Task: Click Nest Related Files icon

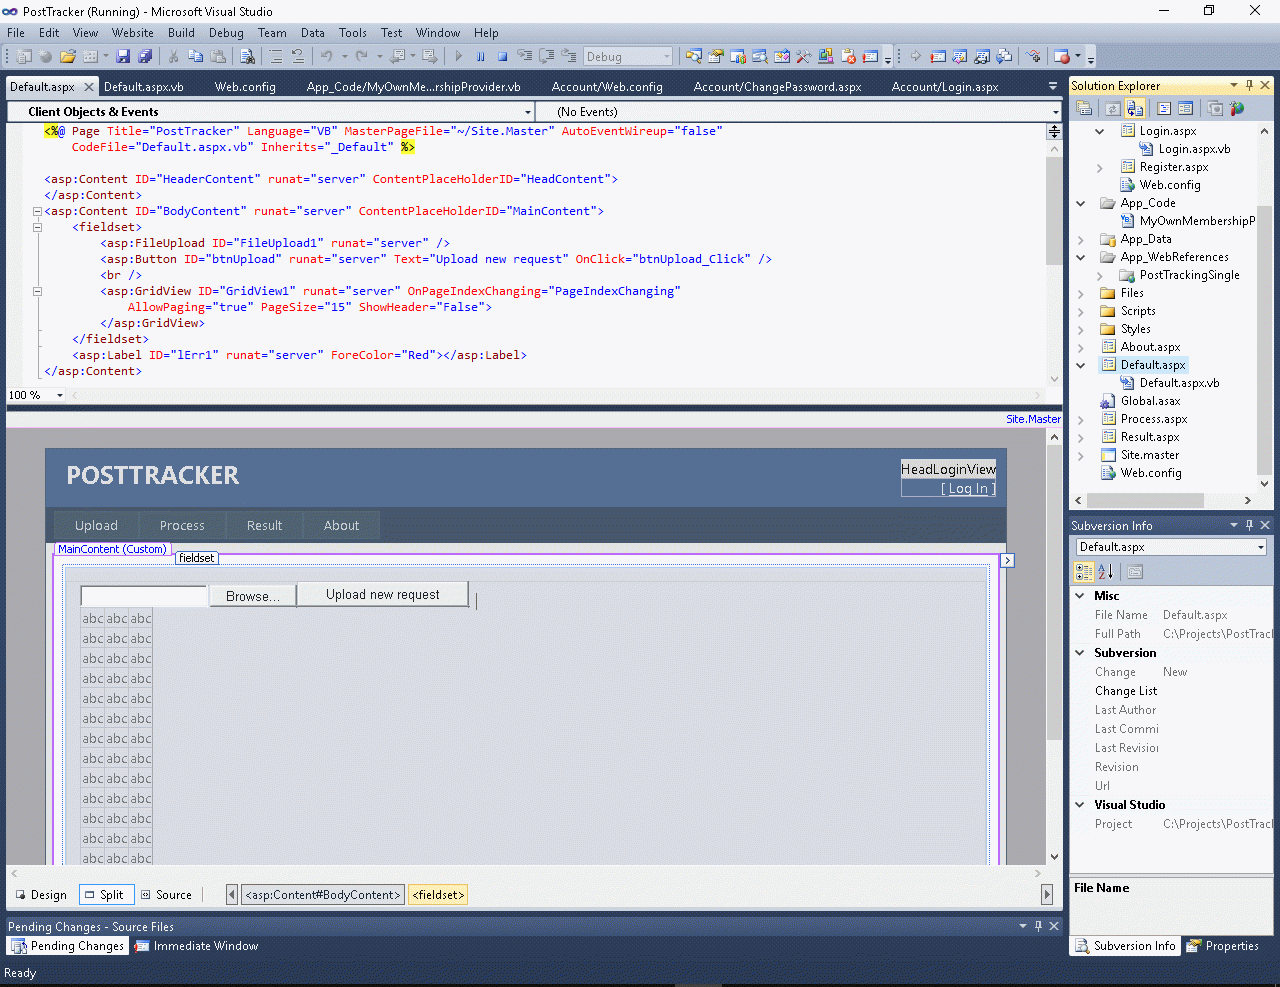Action: [x=1135, y=108]
